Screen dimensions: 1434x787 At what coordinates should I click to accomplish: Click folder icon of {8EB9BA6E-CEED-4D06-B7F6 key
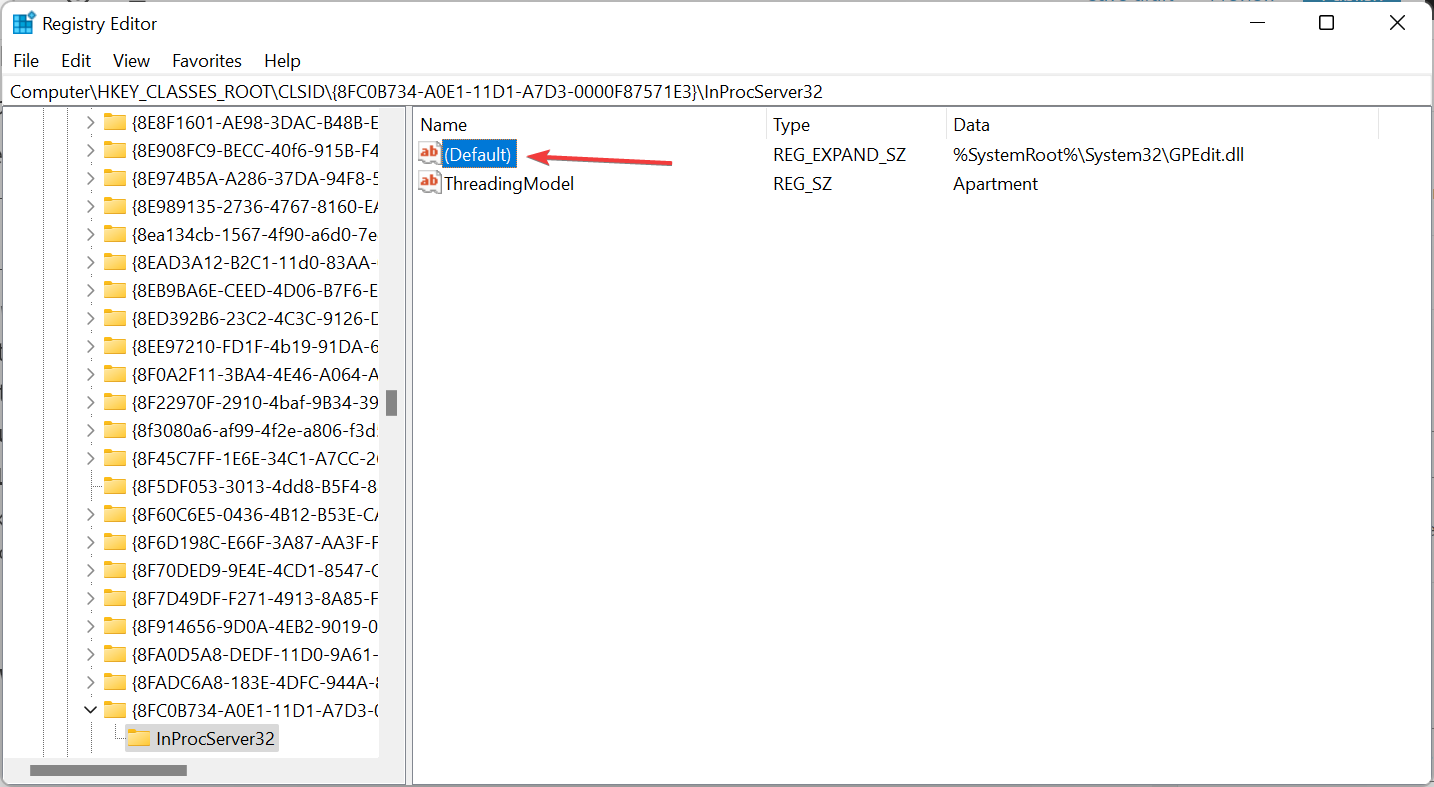114,291
